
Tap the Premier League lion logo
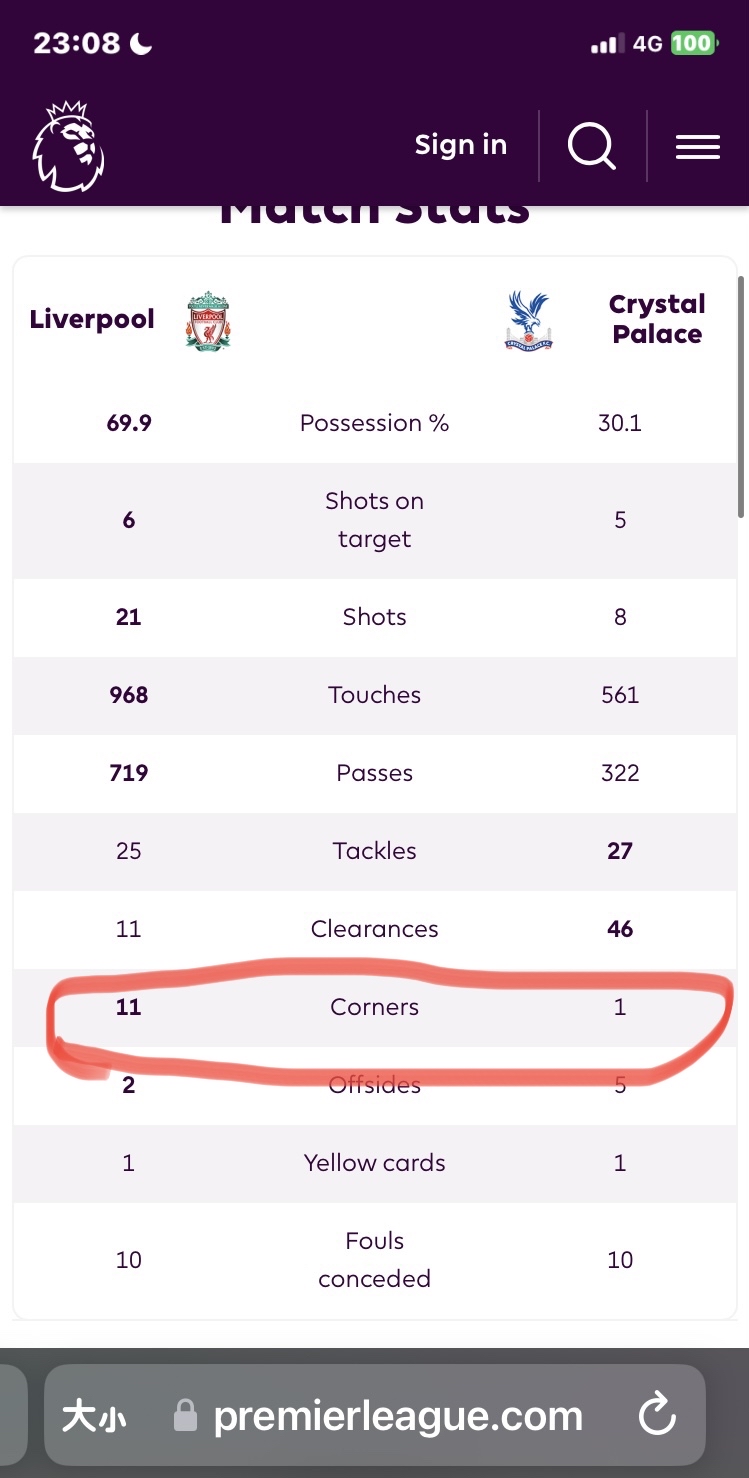[68, 146]
